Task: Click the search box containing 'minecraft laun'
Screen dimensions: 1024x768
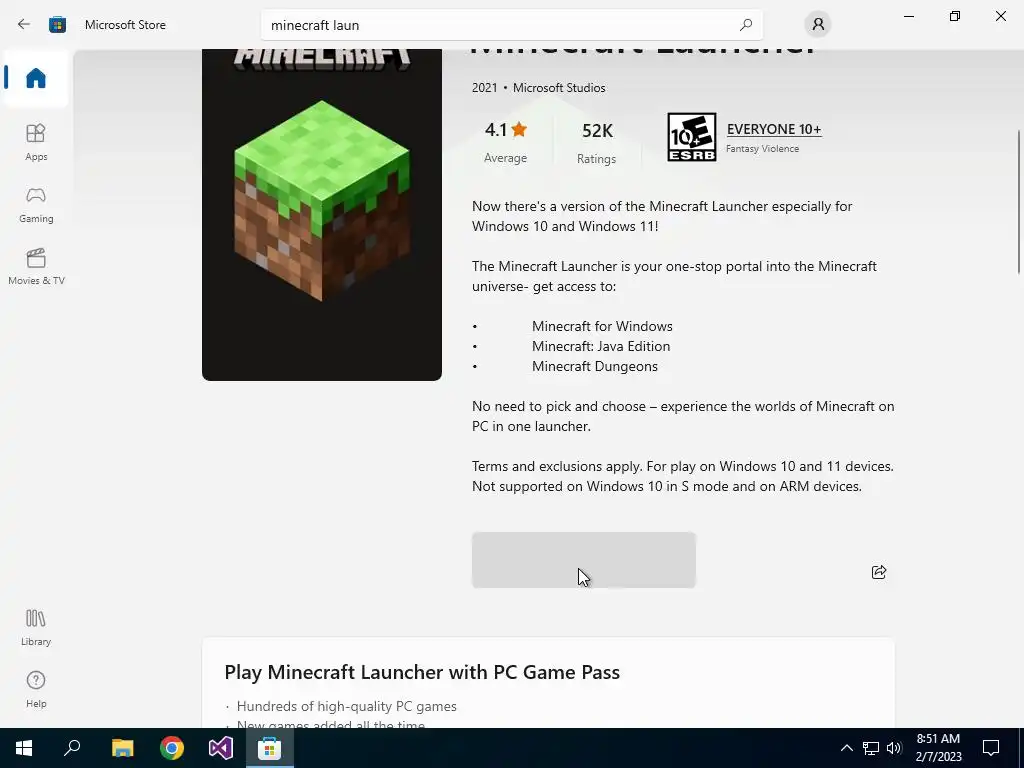Action: (511, 25)
